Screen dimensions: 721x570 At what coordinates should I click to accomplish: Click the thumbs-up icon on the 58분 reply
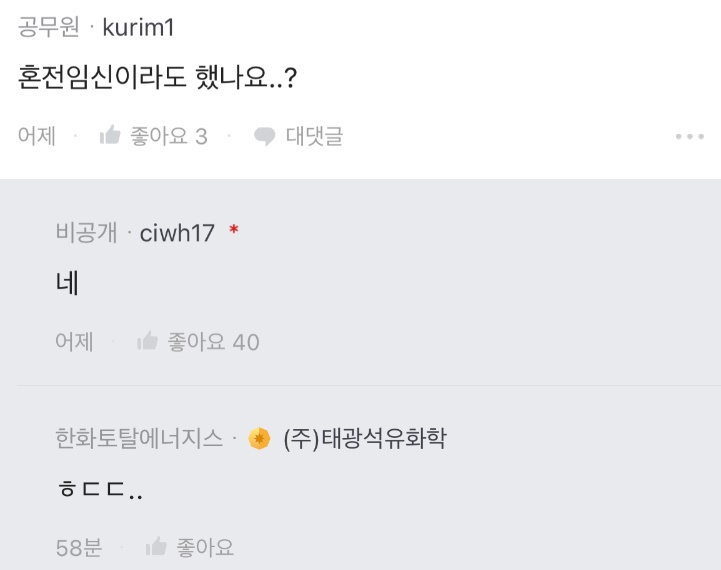tap(156, 547)
